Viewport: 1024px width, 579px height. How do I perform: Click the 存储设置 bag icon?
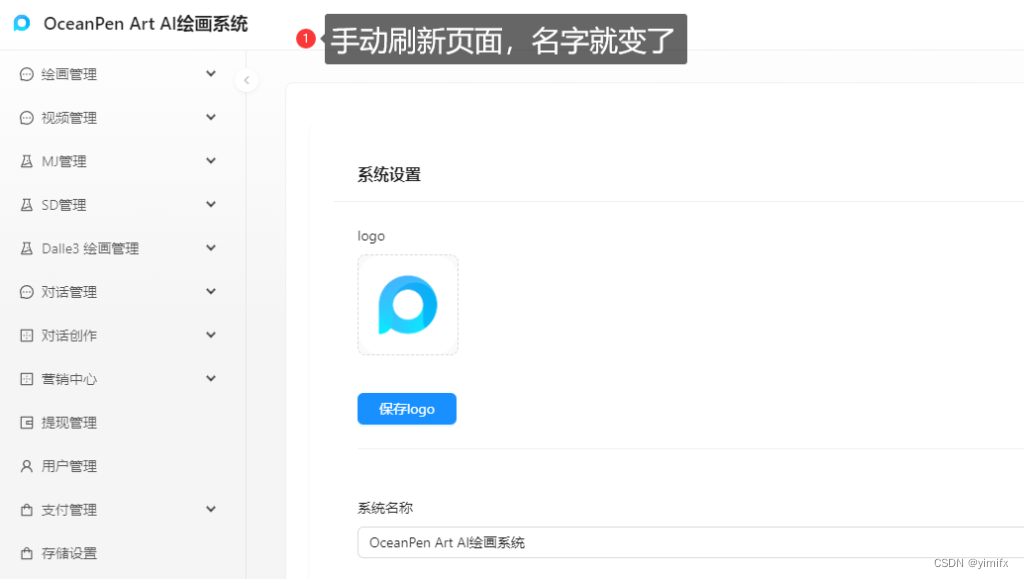tap(26, 554)
